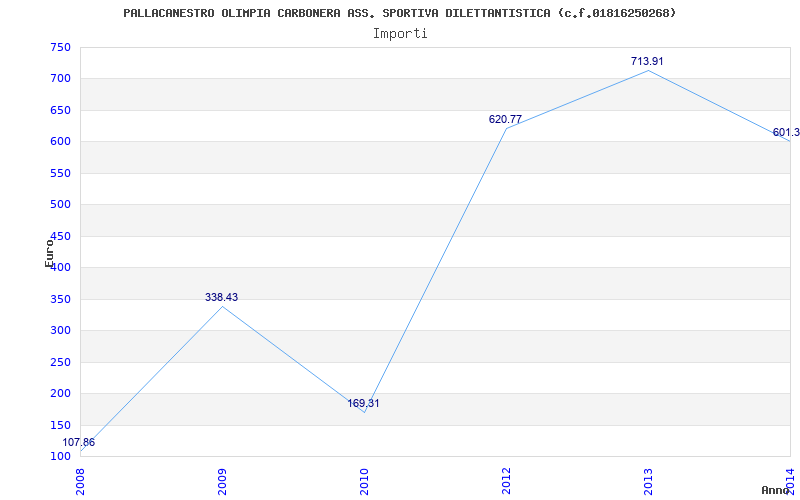Click the 620.77 data label

[x=505, y=119]
